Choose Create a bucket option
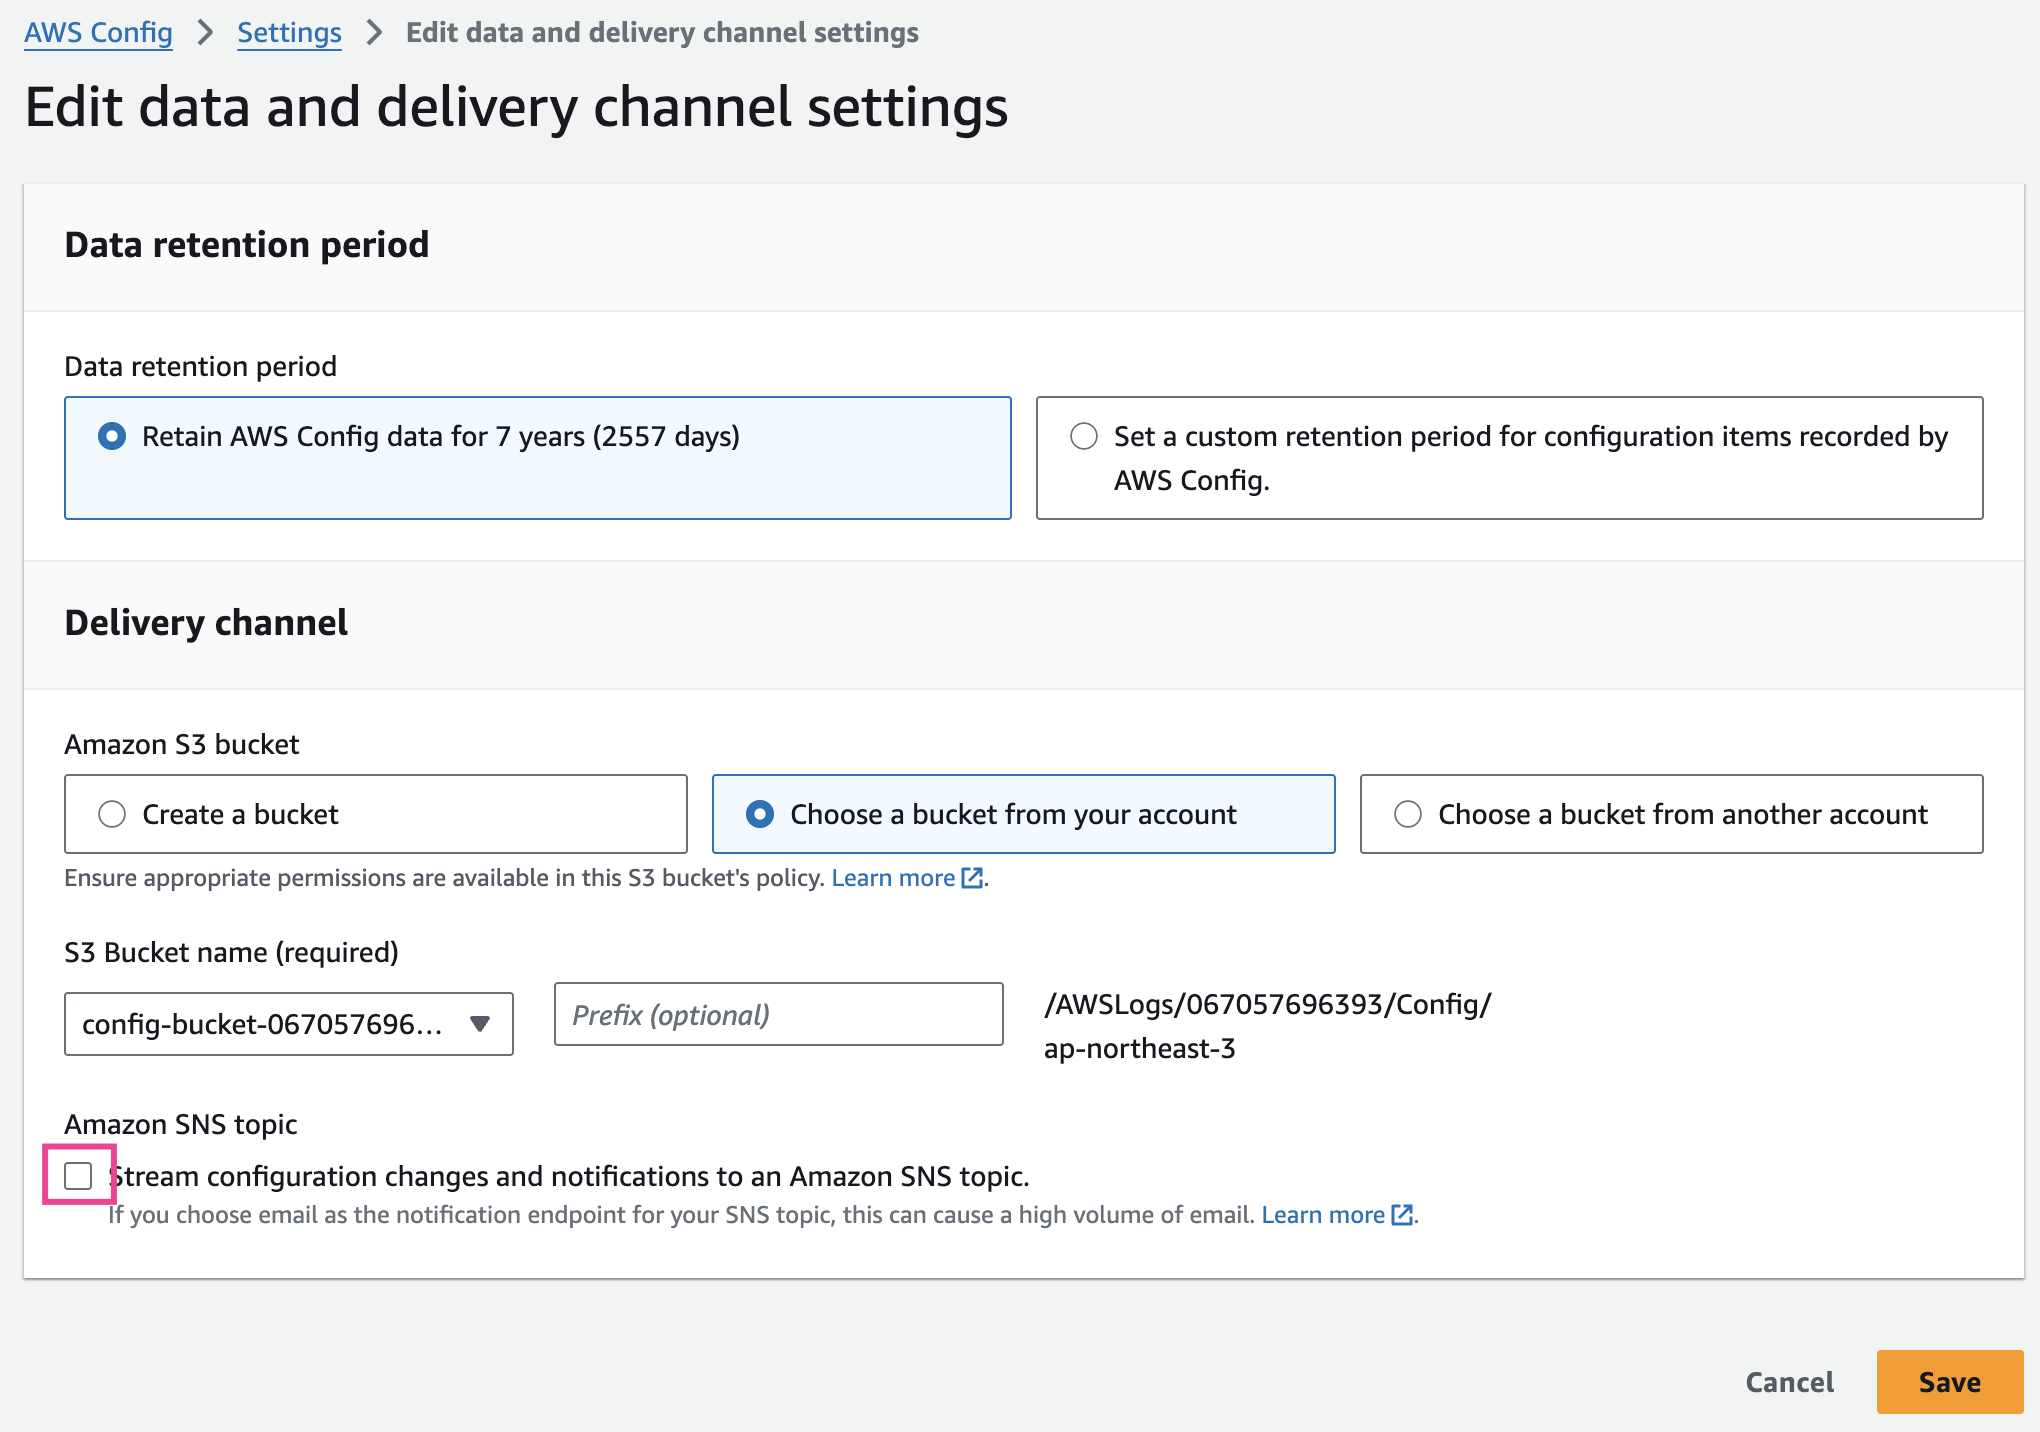The height and width of the screenshot is (1432, 2040). (x=112, y=814)
